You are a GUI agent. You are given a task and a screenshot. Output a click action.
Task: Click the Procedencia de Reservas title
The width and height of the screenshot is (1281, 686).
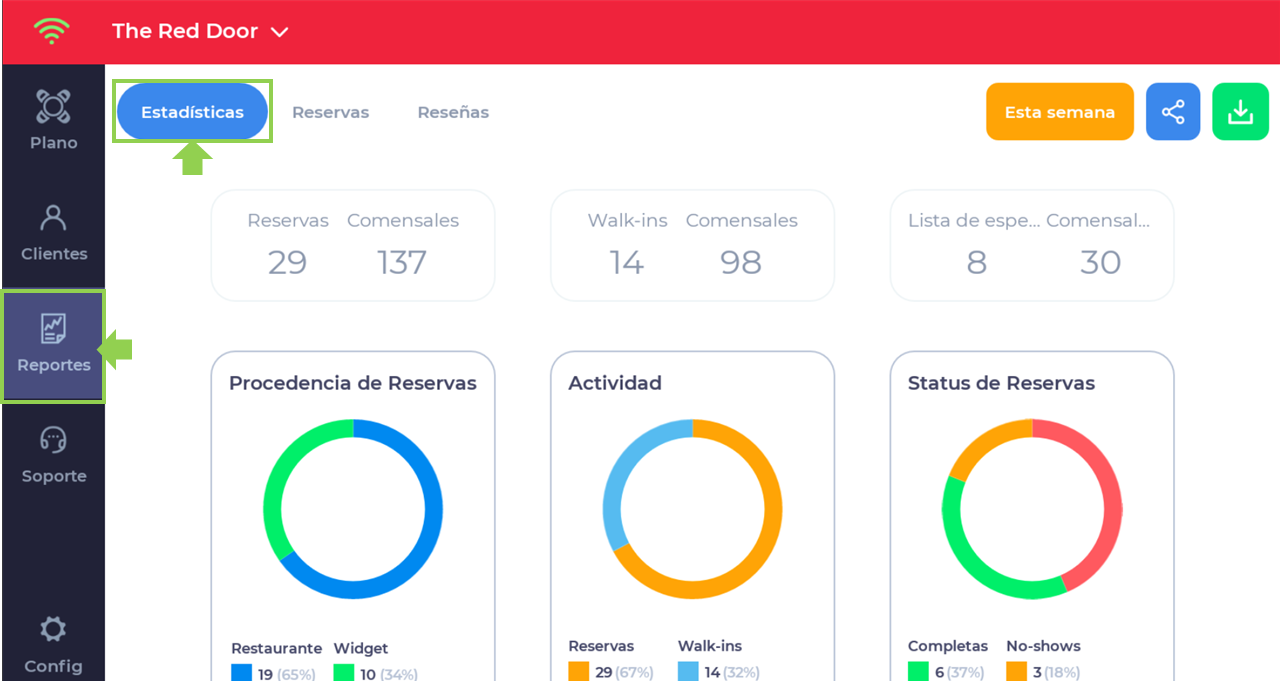(353, 383)
